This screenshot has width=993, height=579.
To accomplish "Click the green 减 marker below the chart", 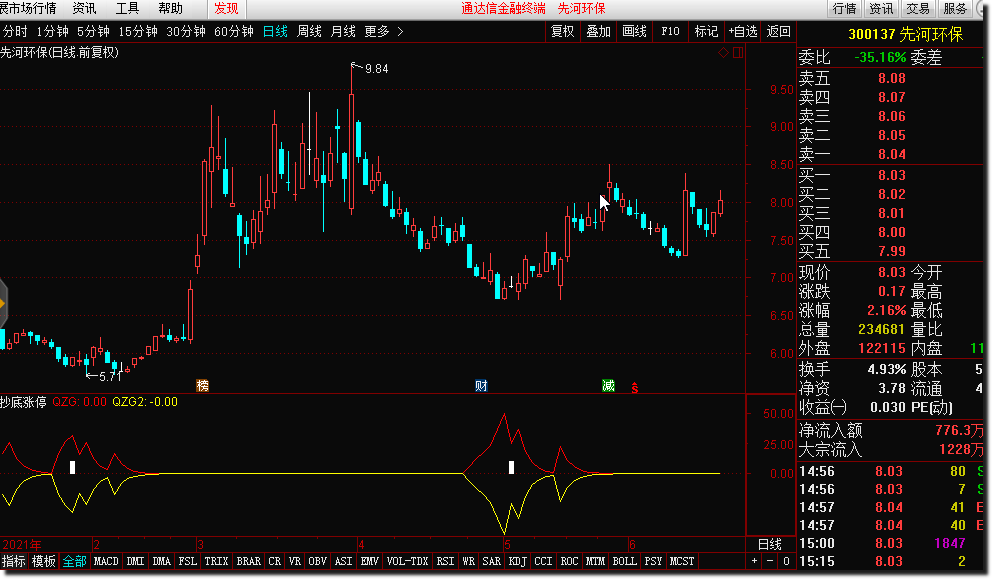I will pyautogui.click(x=608, y=385).
